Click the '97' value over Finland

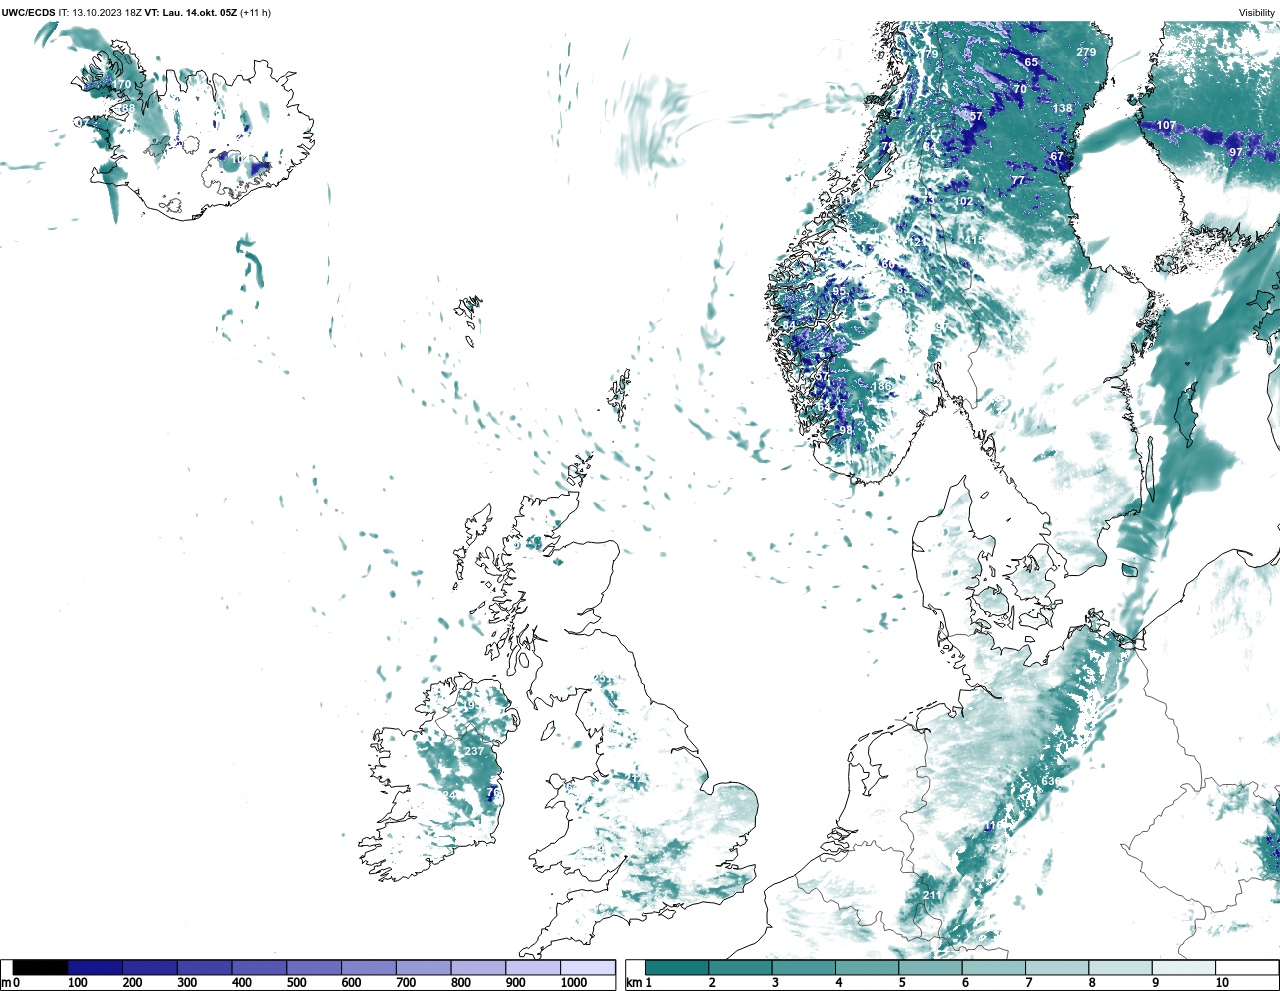point(1236,152)
